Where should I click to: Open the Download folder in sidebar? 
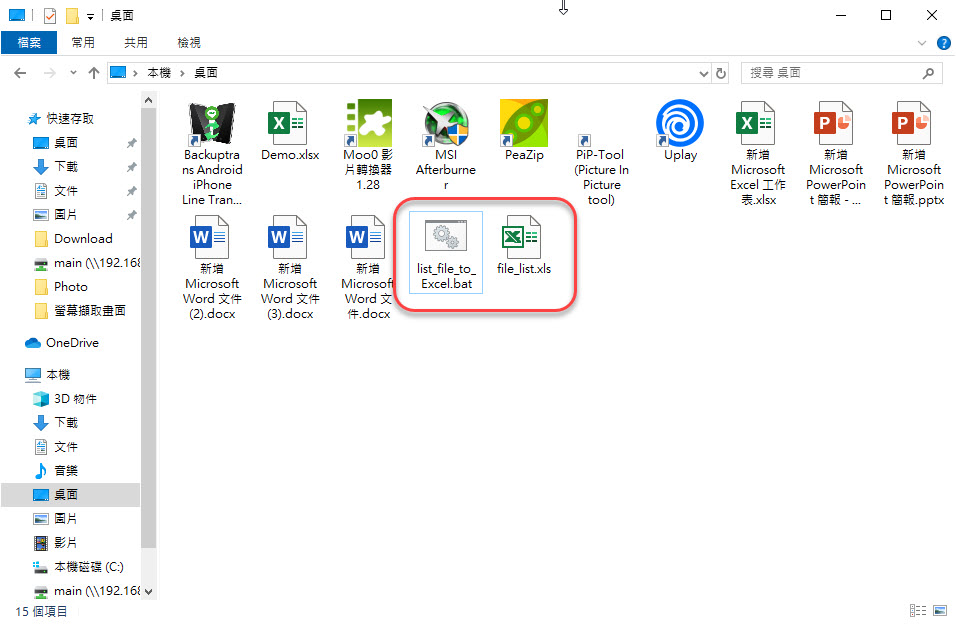tap(73, 238)
